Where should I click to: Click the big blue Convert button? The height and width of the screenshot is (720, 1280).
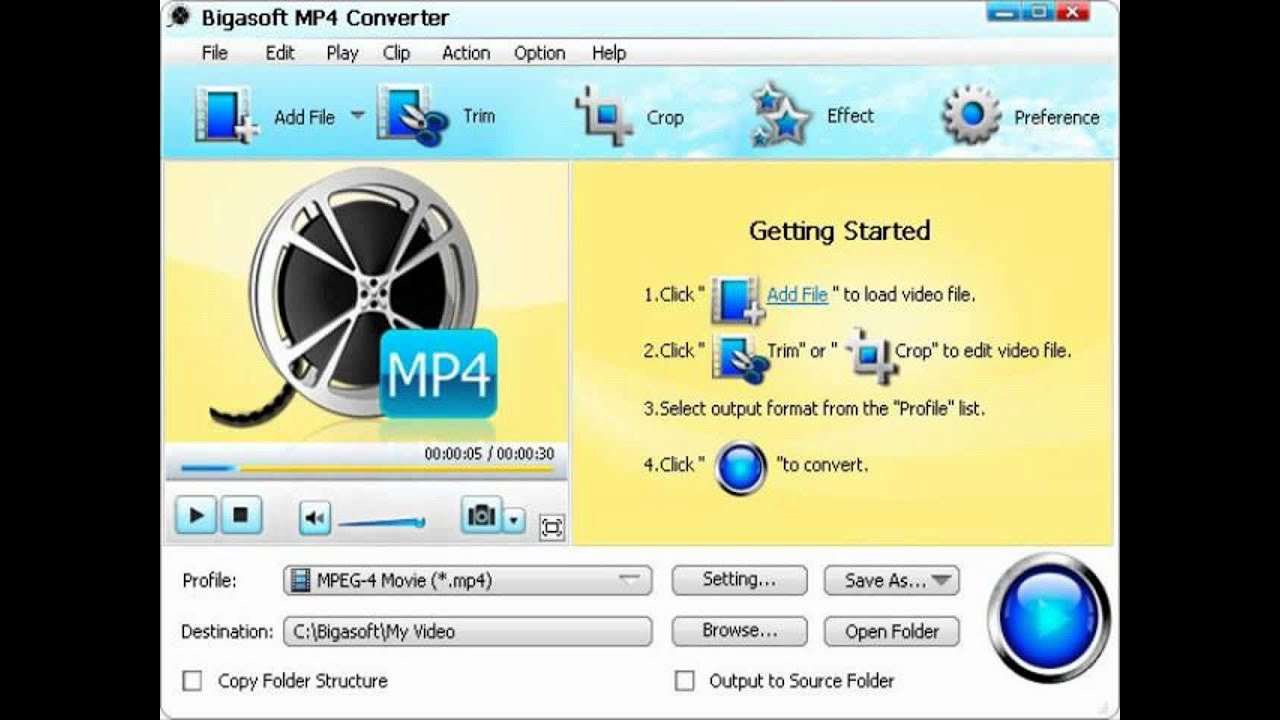pos(1049,617)
